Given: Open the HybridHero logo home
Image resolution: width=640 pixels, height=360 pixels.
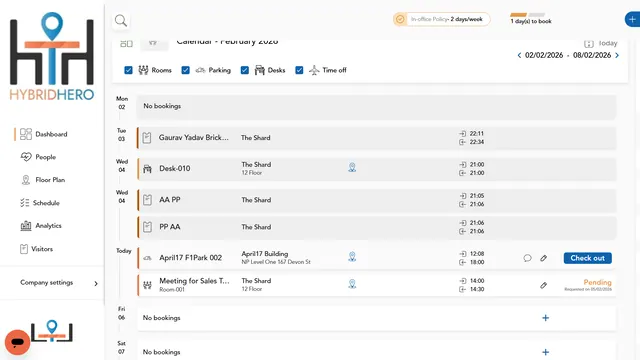Looking at the screenshot, I should [52, 56].
